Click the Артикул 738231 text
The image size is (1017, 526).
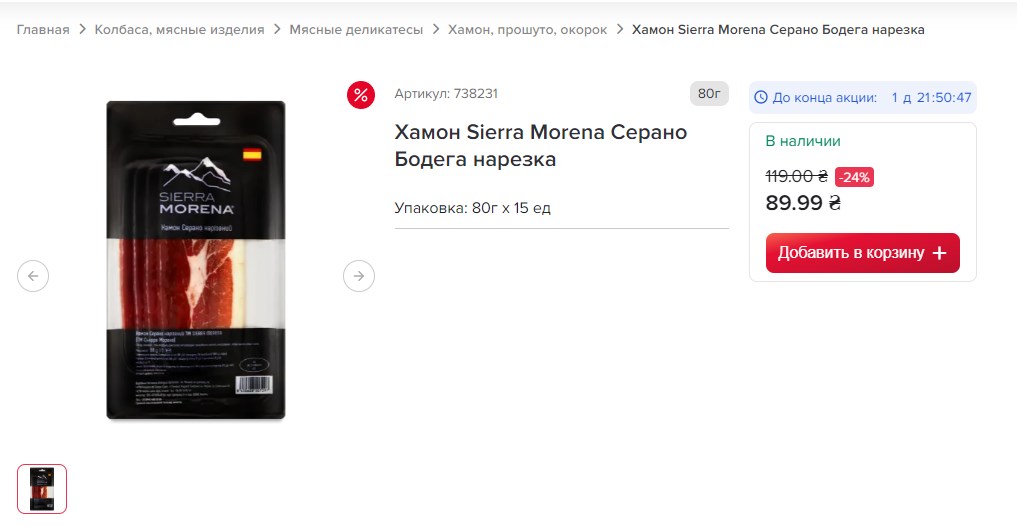point(446,94)
